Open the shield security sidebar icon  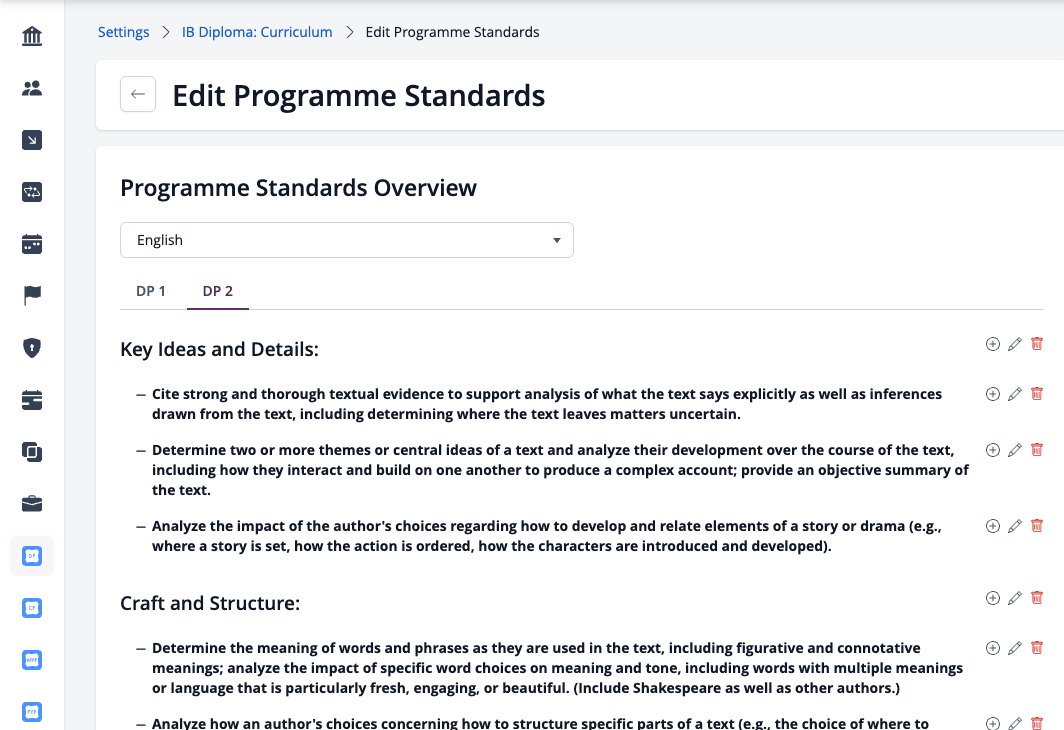pos(32,347)
